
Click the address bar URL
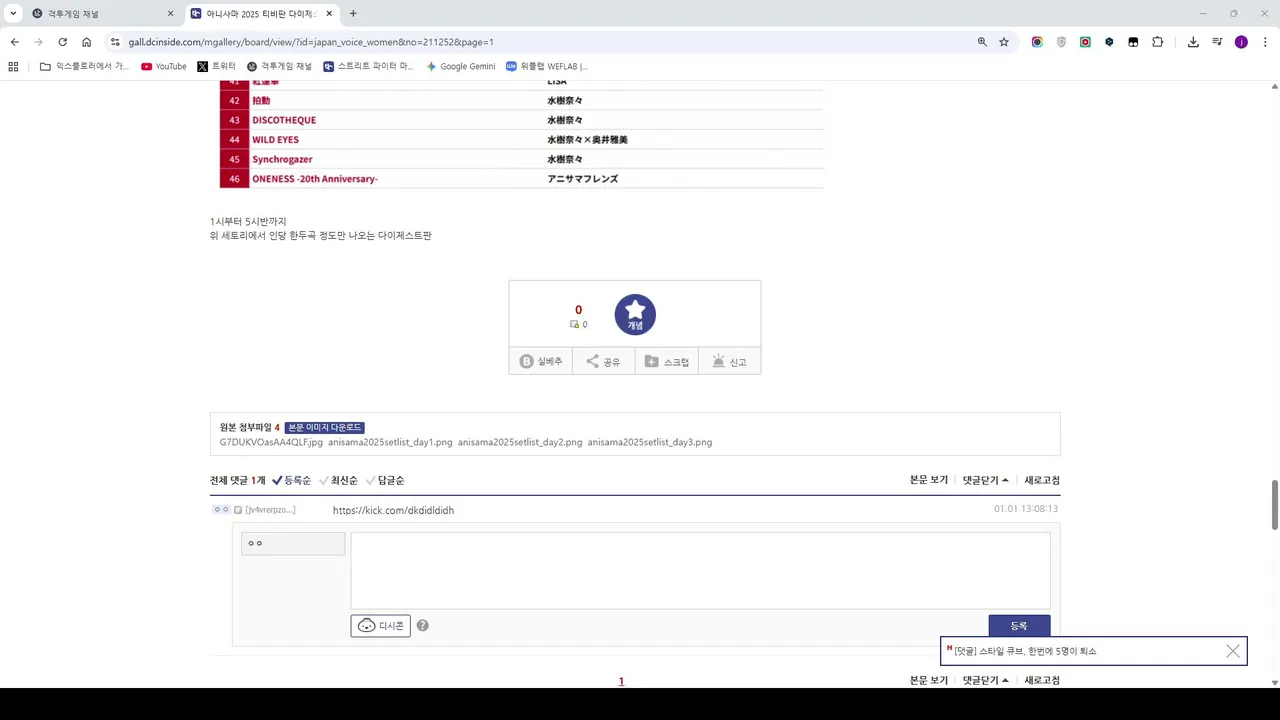point(311,42)
